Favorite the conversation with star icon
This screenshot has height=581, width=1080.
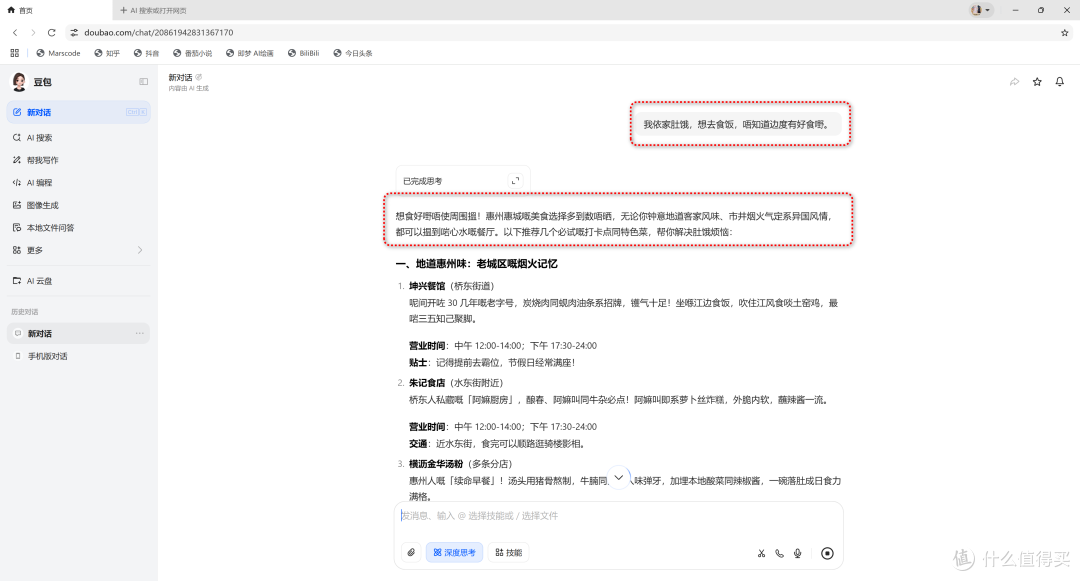[1037, 82]
